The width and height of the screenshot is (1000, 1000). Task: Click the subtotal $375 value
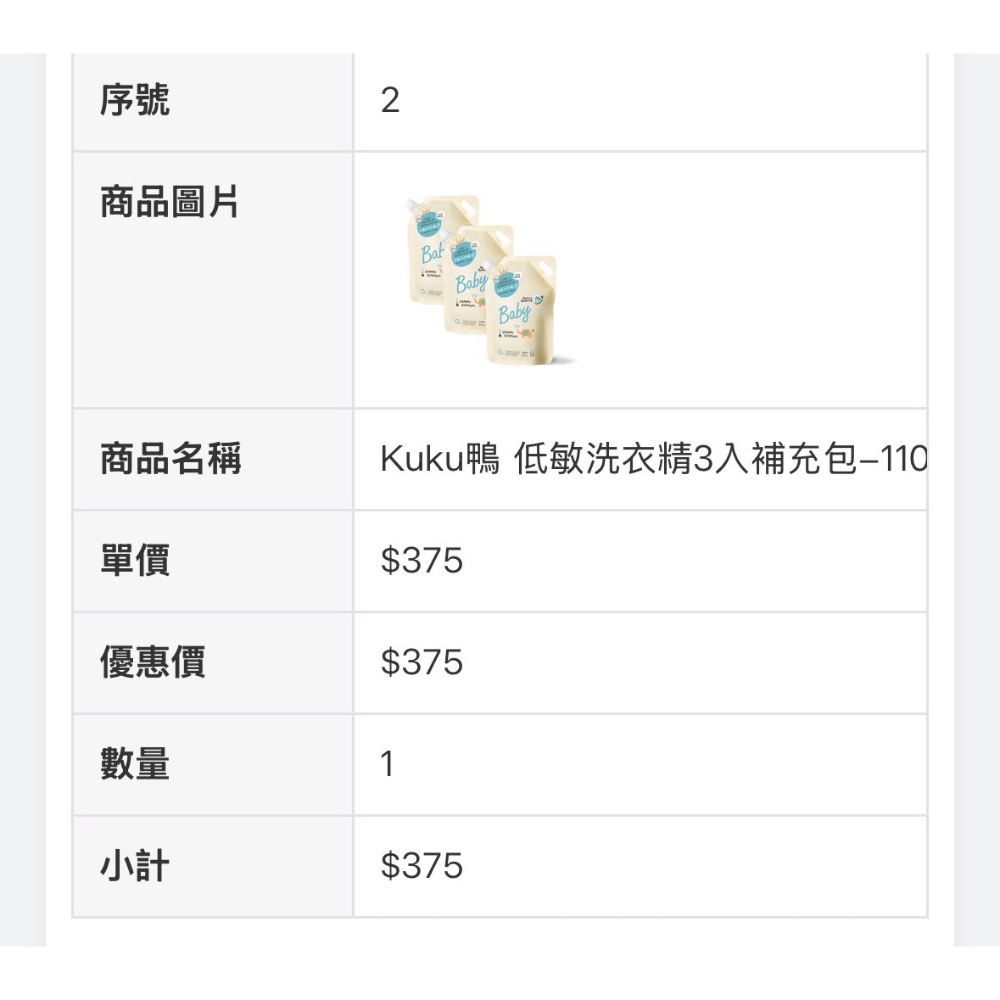(422, 865)
